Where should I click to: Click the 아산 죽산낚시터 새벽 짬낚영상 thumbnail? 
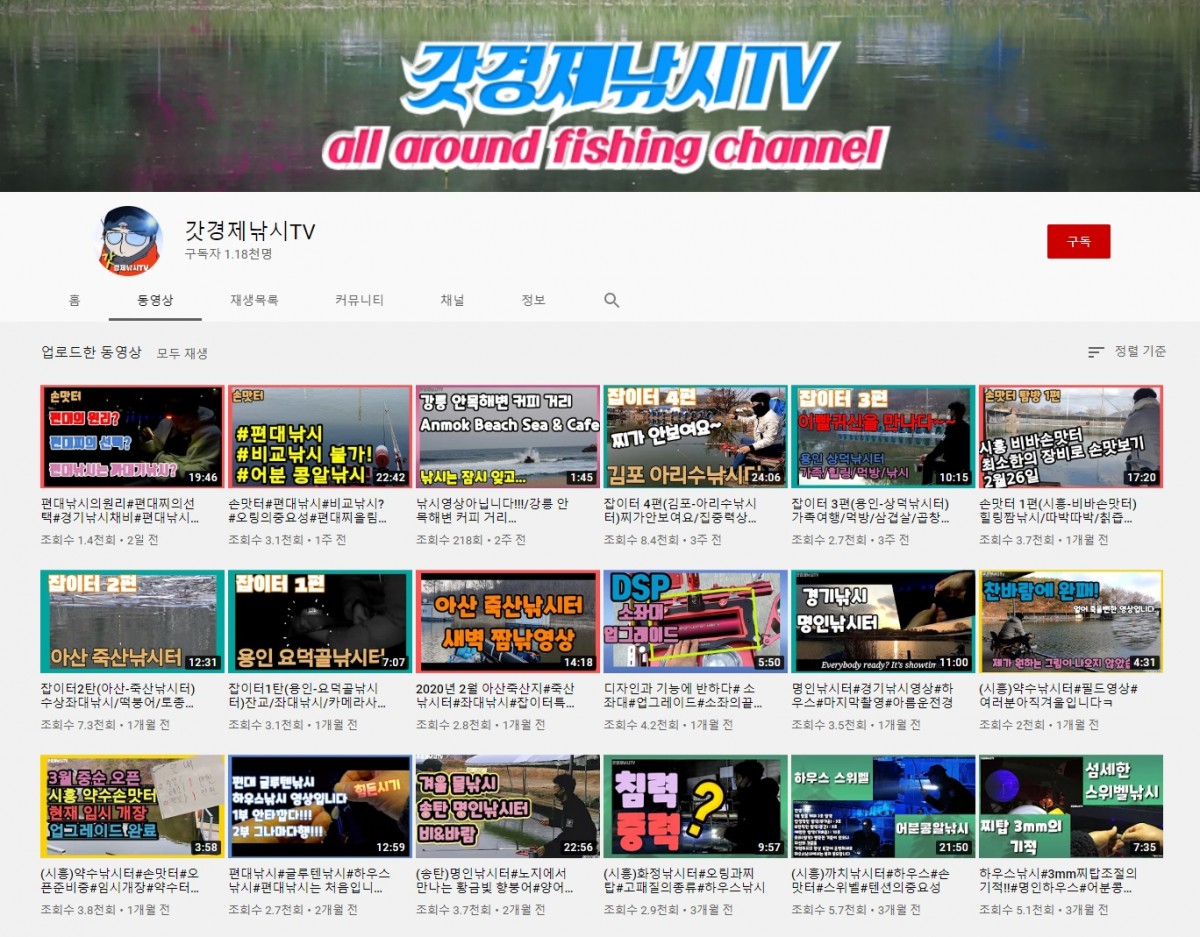pyautogui.click(x=507, y=621)
